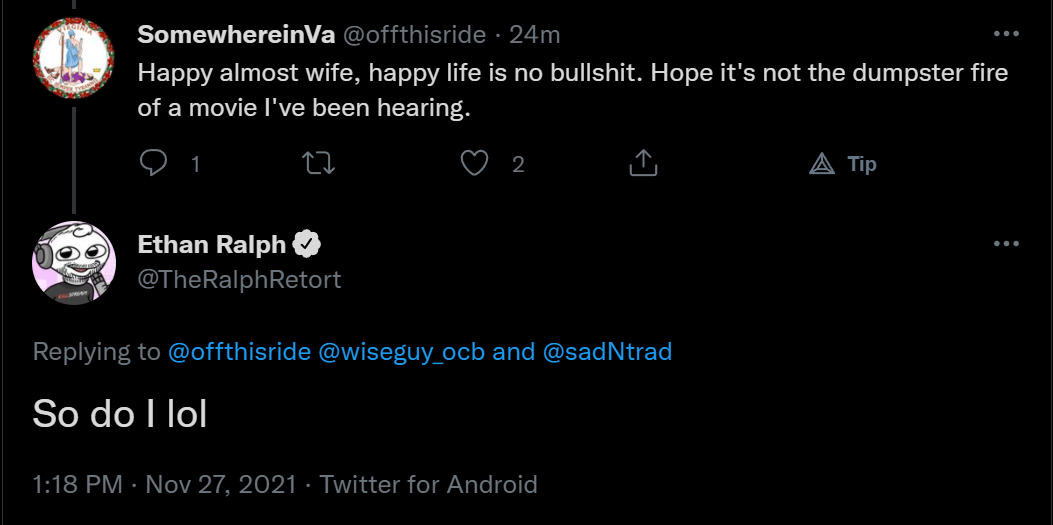The height and width of the screenshot is (525, 1053).
Task: Like the SomewhereinVa tweet
Action: 474,163
